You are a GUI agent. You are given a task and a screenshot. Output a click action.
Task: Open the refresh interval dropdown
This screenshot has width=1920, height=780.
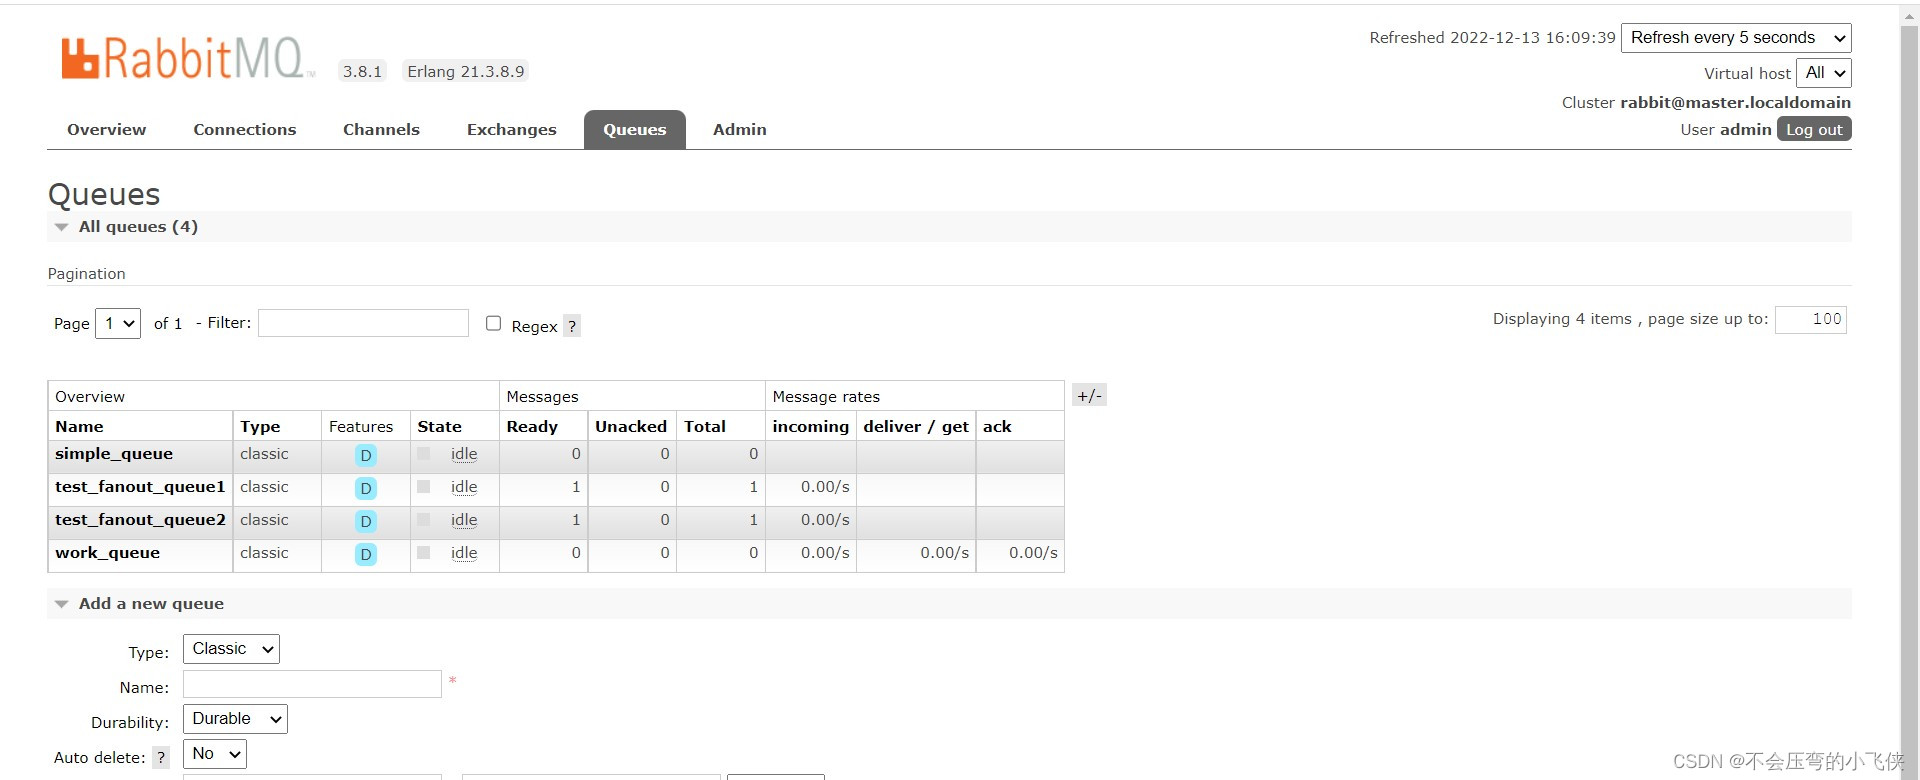(x=1736, y=38)
